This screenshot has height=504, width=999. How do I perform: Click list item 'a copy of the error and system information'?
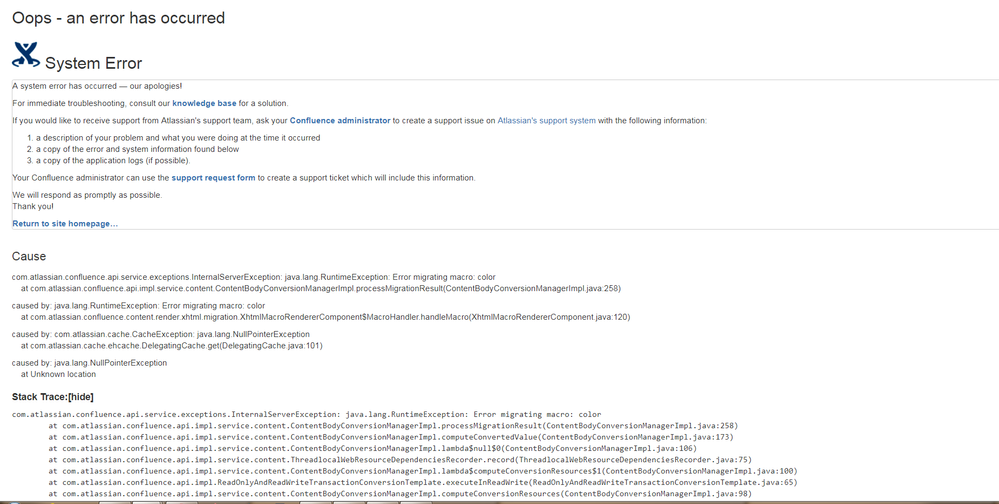[x=138, y=149]
